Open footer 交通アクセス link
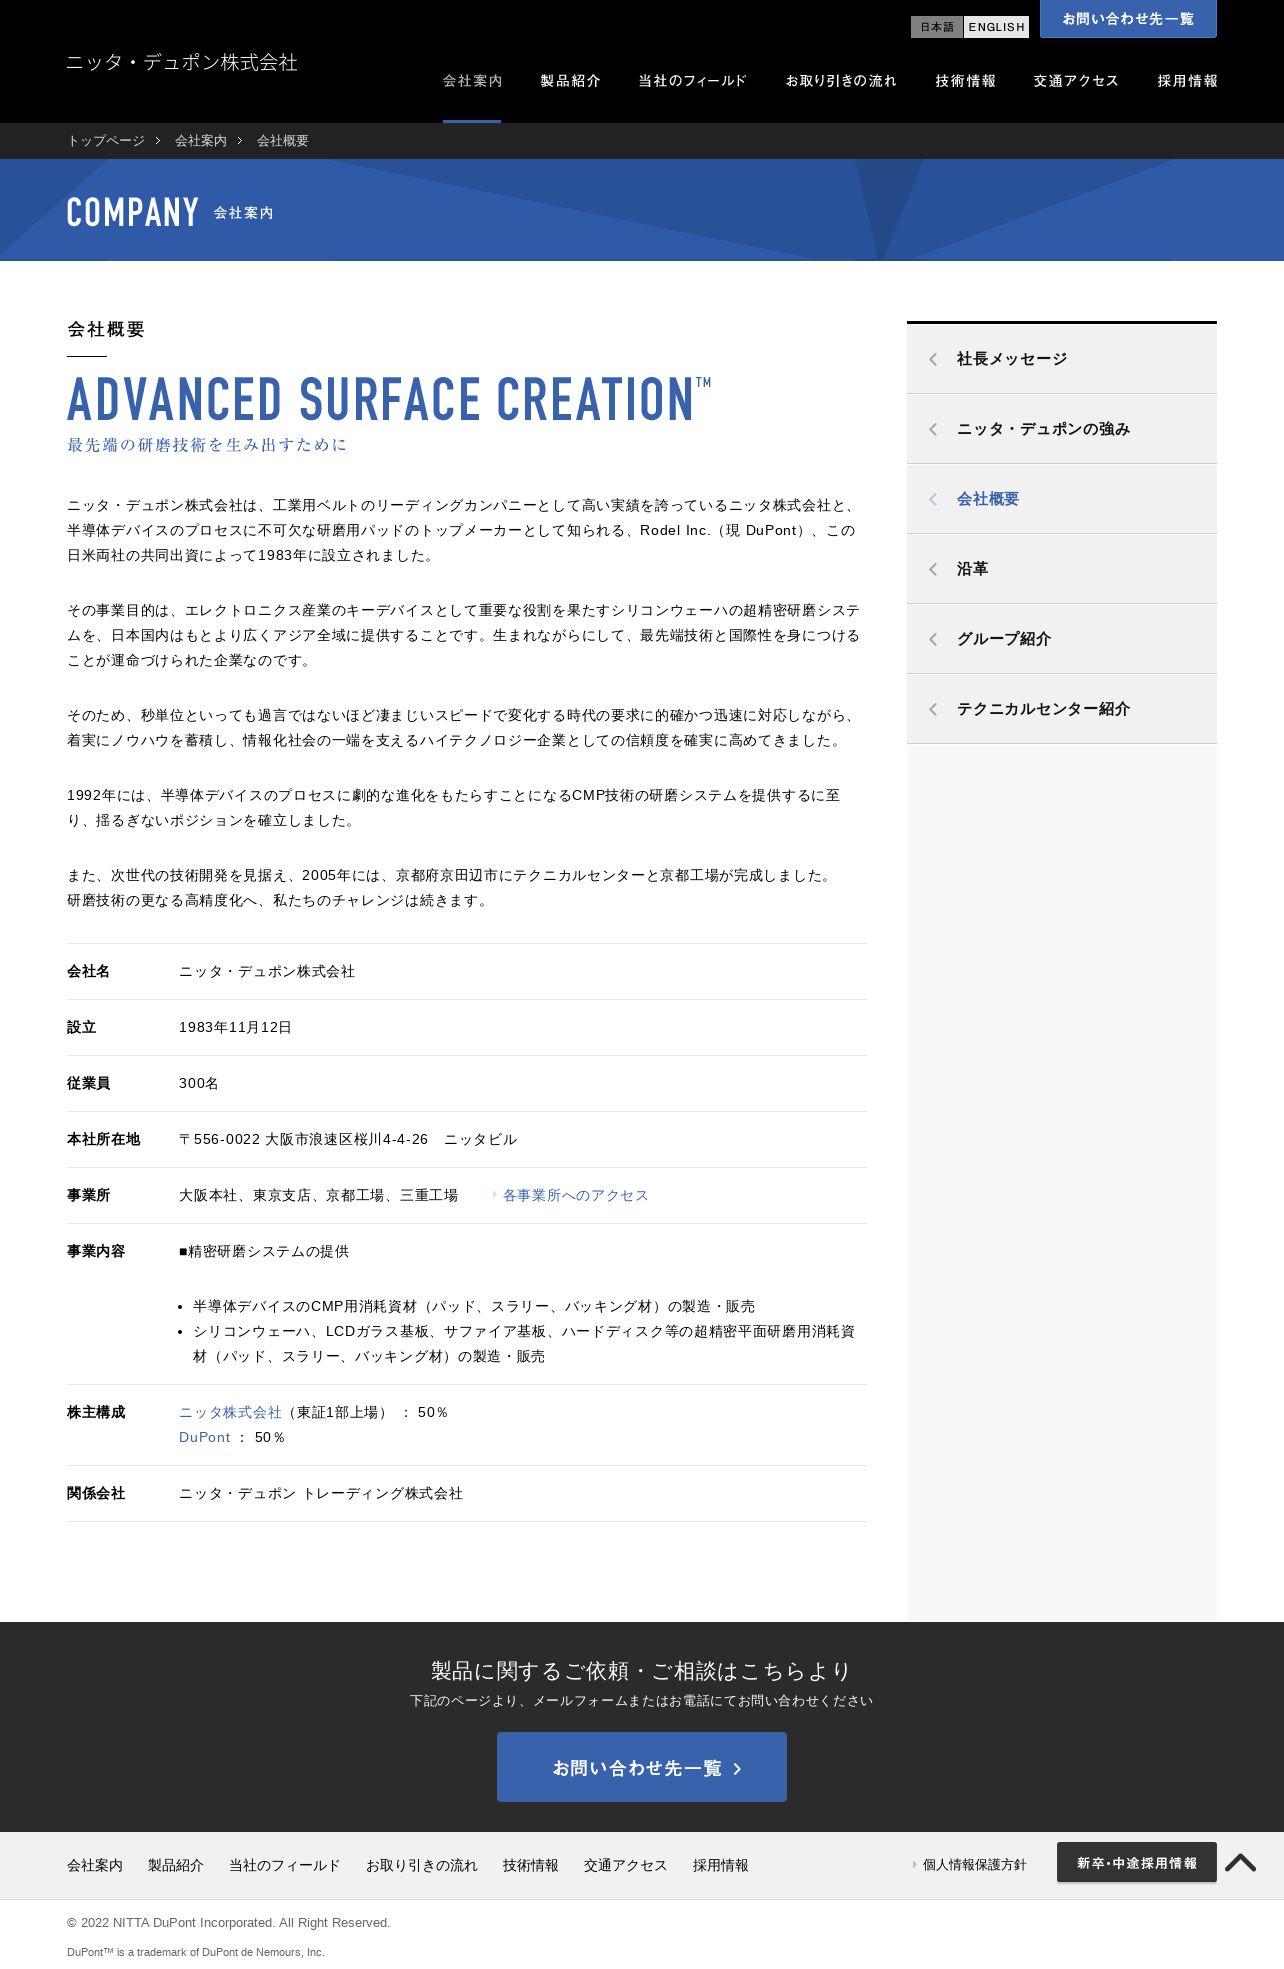1284x1969 pixels. pos(626,1866)
